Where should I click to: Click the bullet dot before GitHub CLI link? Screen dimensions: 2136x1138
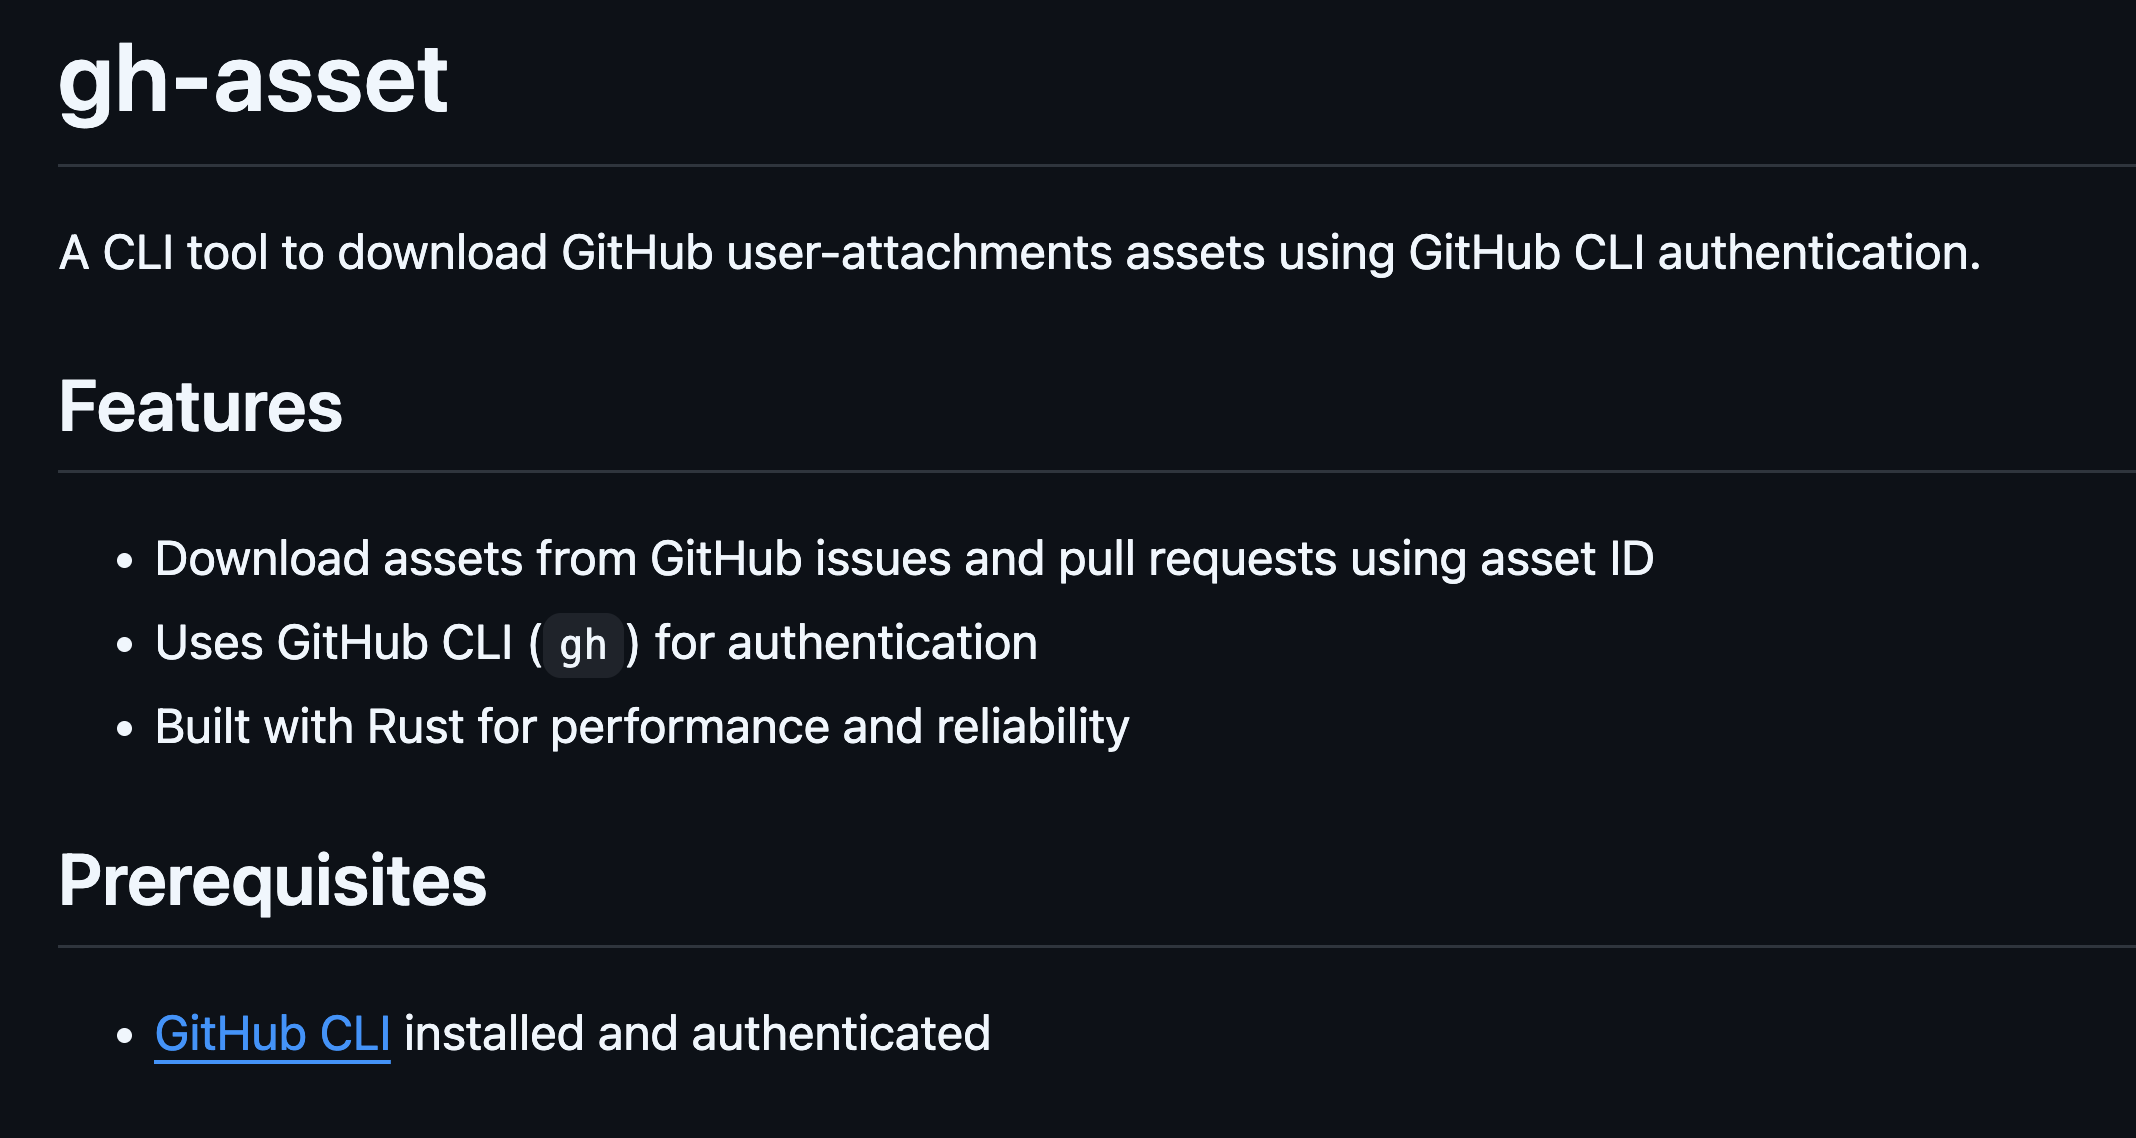pyautogui.click(x=124, y=1035)
